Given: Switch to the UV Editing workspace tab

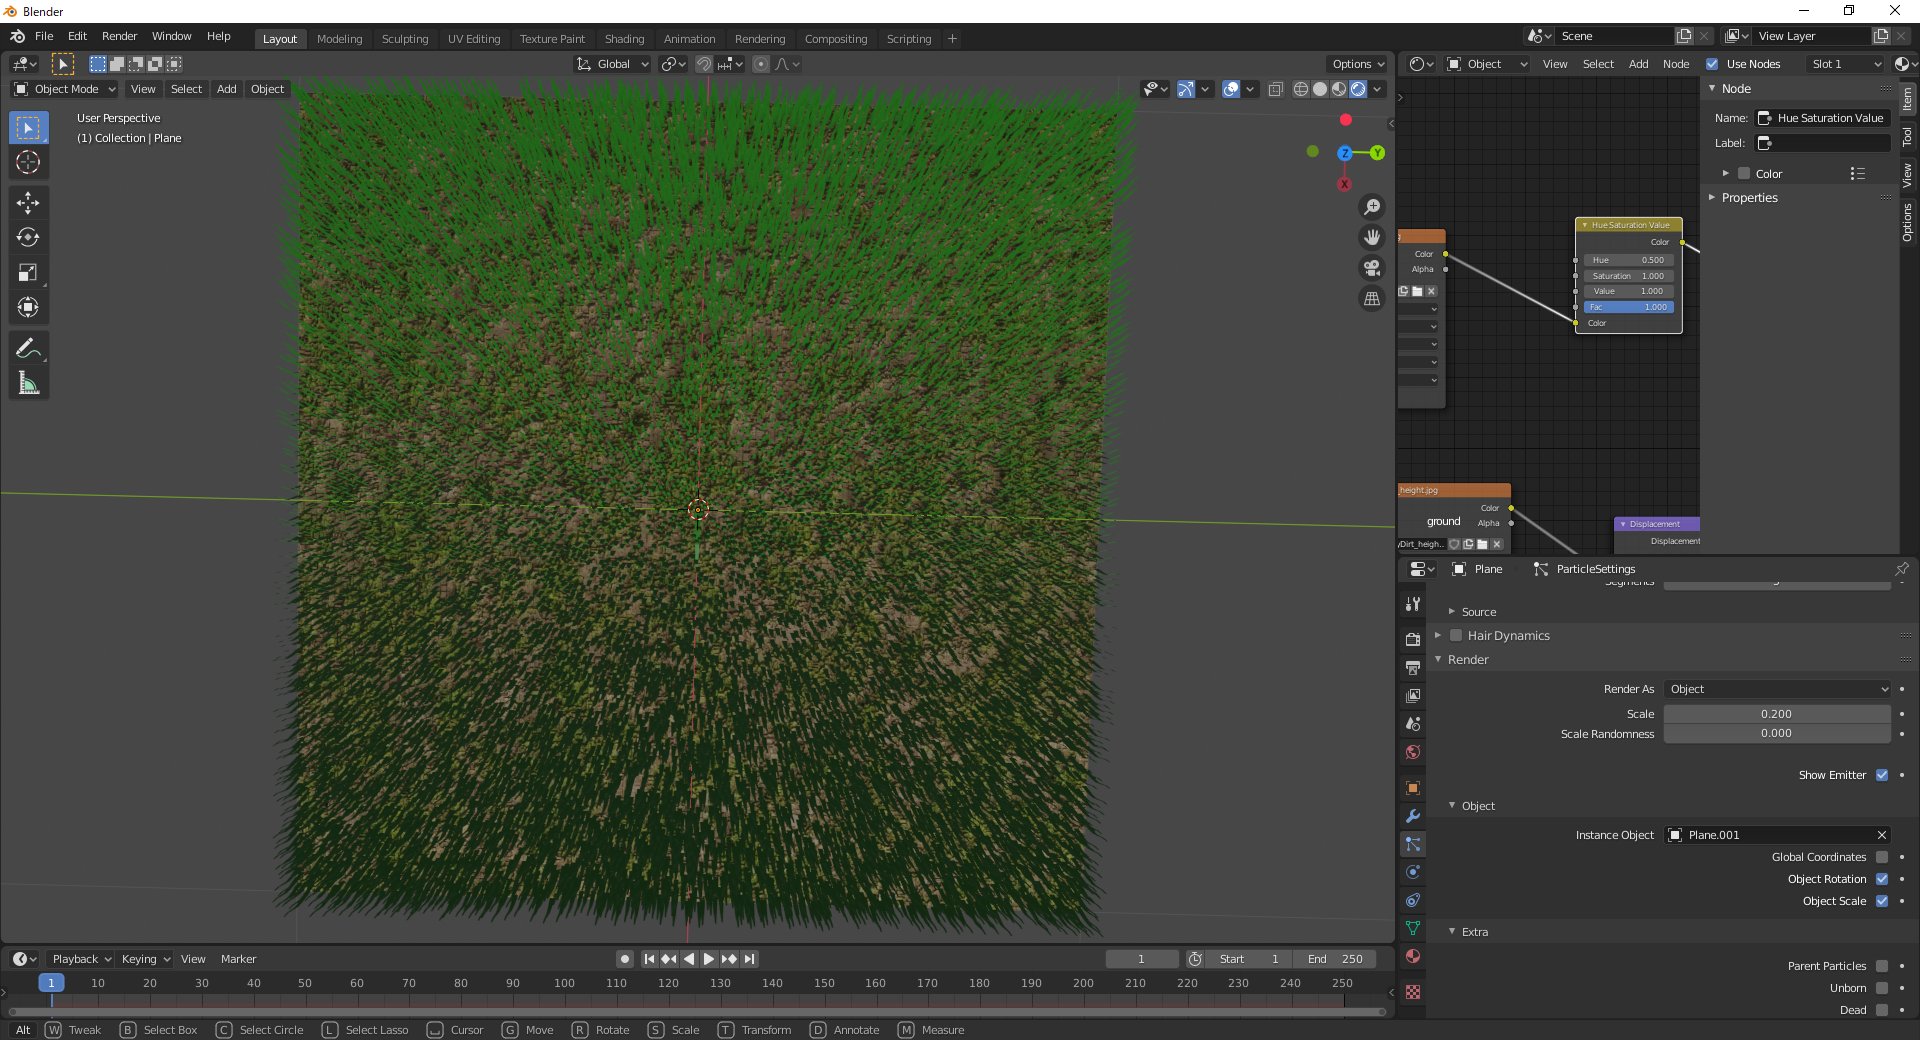Looking at the screenshot, I should point(474,39).
